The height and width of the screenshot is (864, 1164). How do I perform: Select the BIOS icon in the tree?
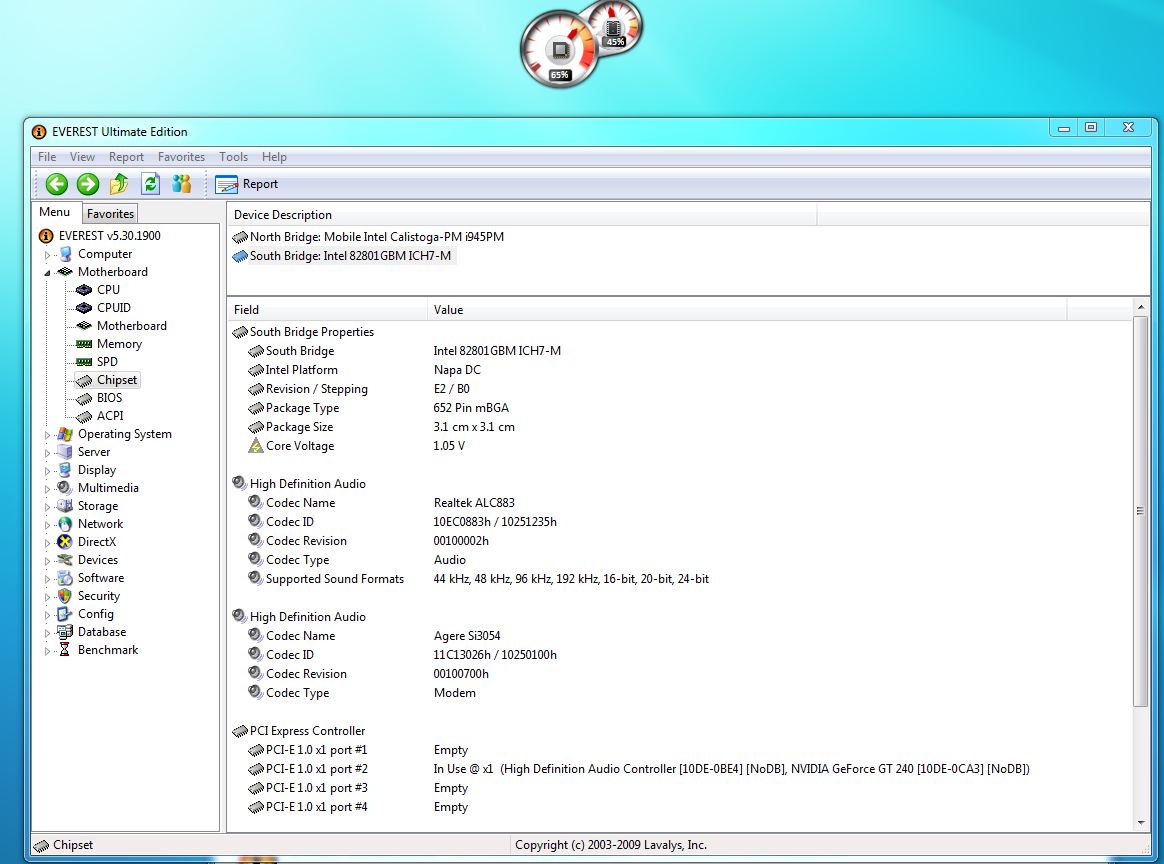pyautogui.click(x=84, y=398)
